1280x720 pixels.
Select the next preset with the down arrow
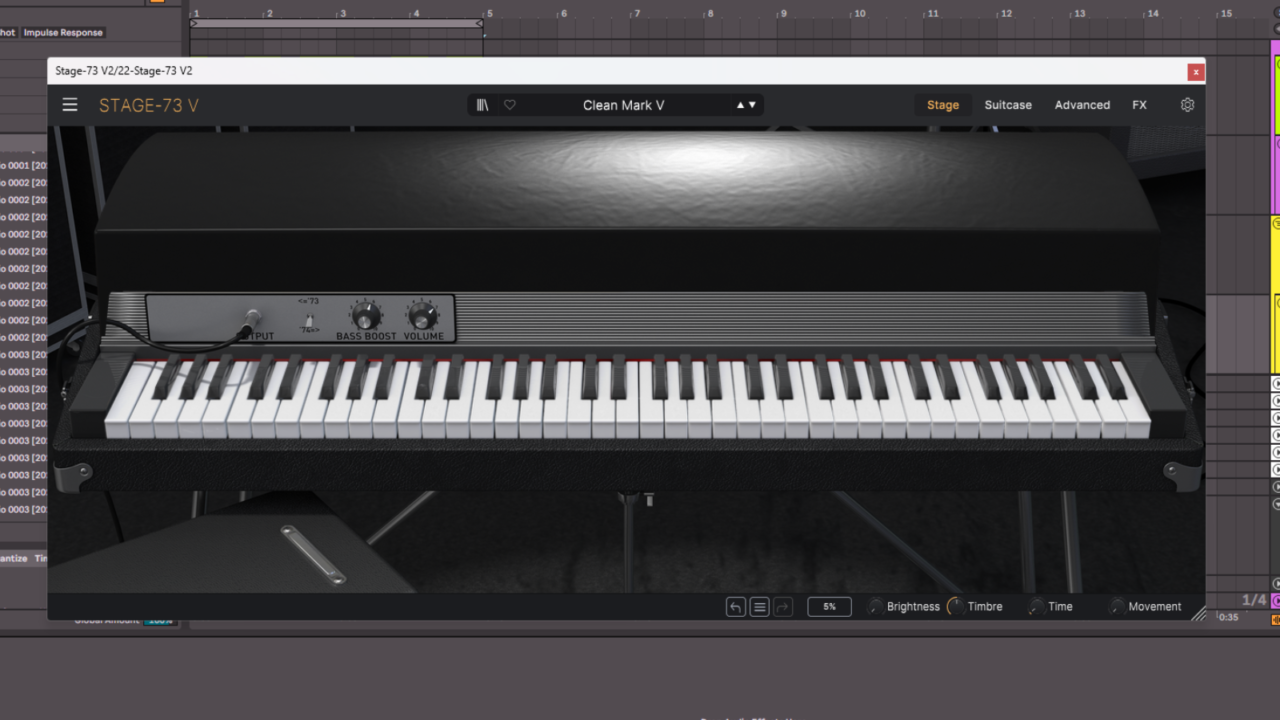(x=752, y=105)
